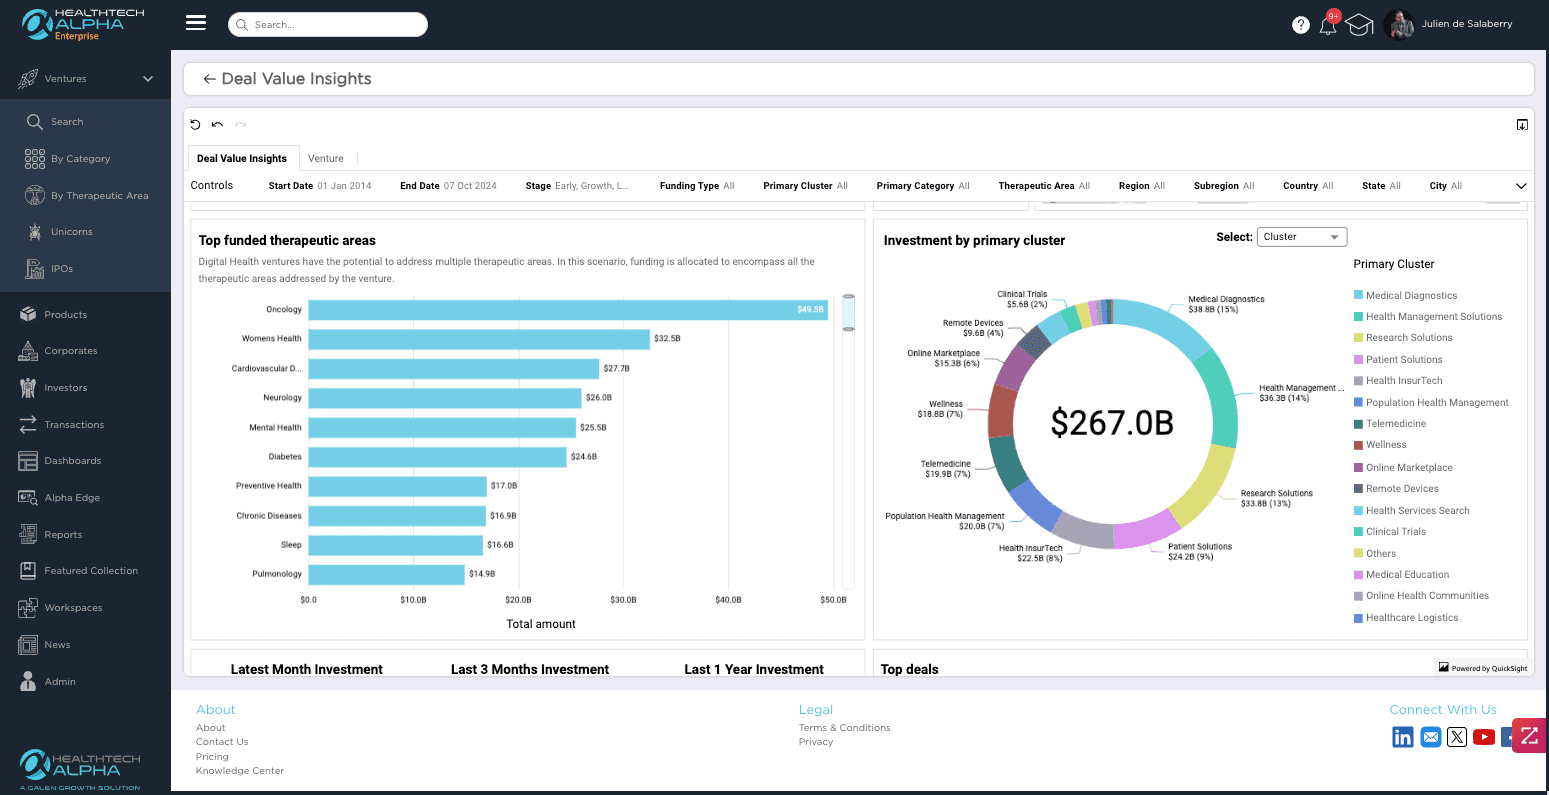Open the Funding Type filter
The height and width of the screenshot is (795, 1549).
click(x=697, y=186)
